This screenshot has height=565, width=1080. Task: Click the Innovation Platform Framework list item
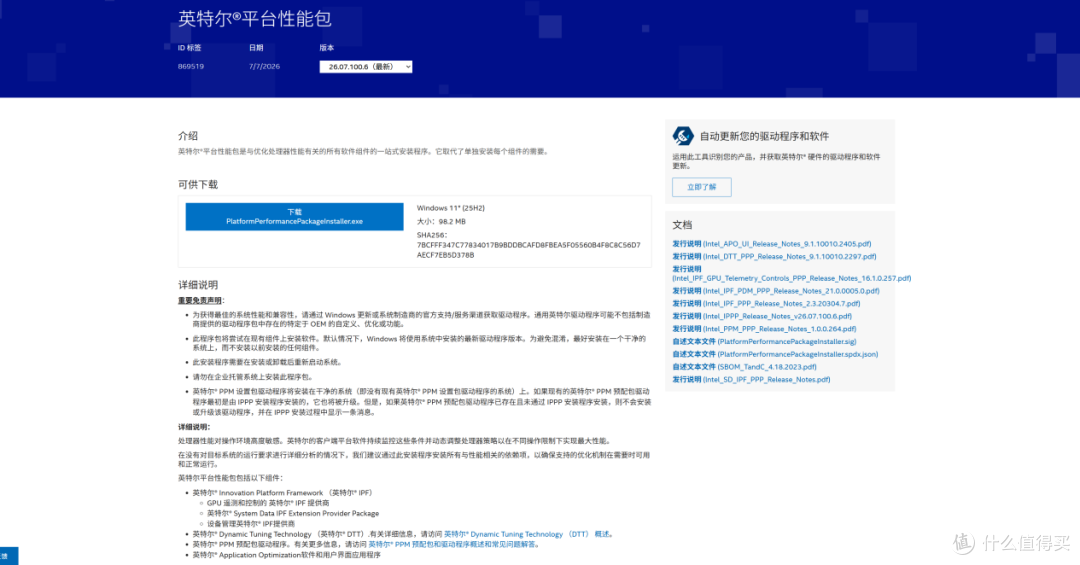(x=282, y=493)
